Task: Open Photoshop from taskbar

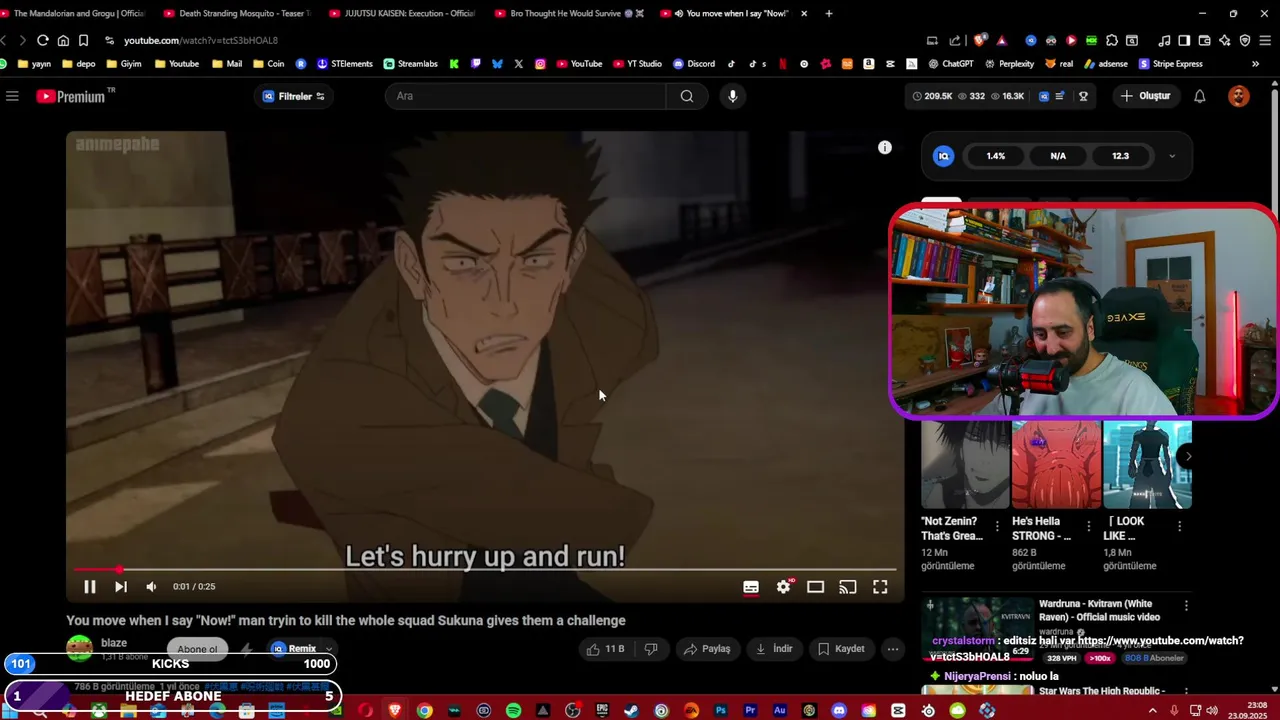Action: coord(721,711)
